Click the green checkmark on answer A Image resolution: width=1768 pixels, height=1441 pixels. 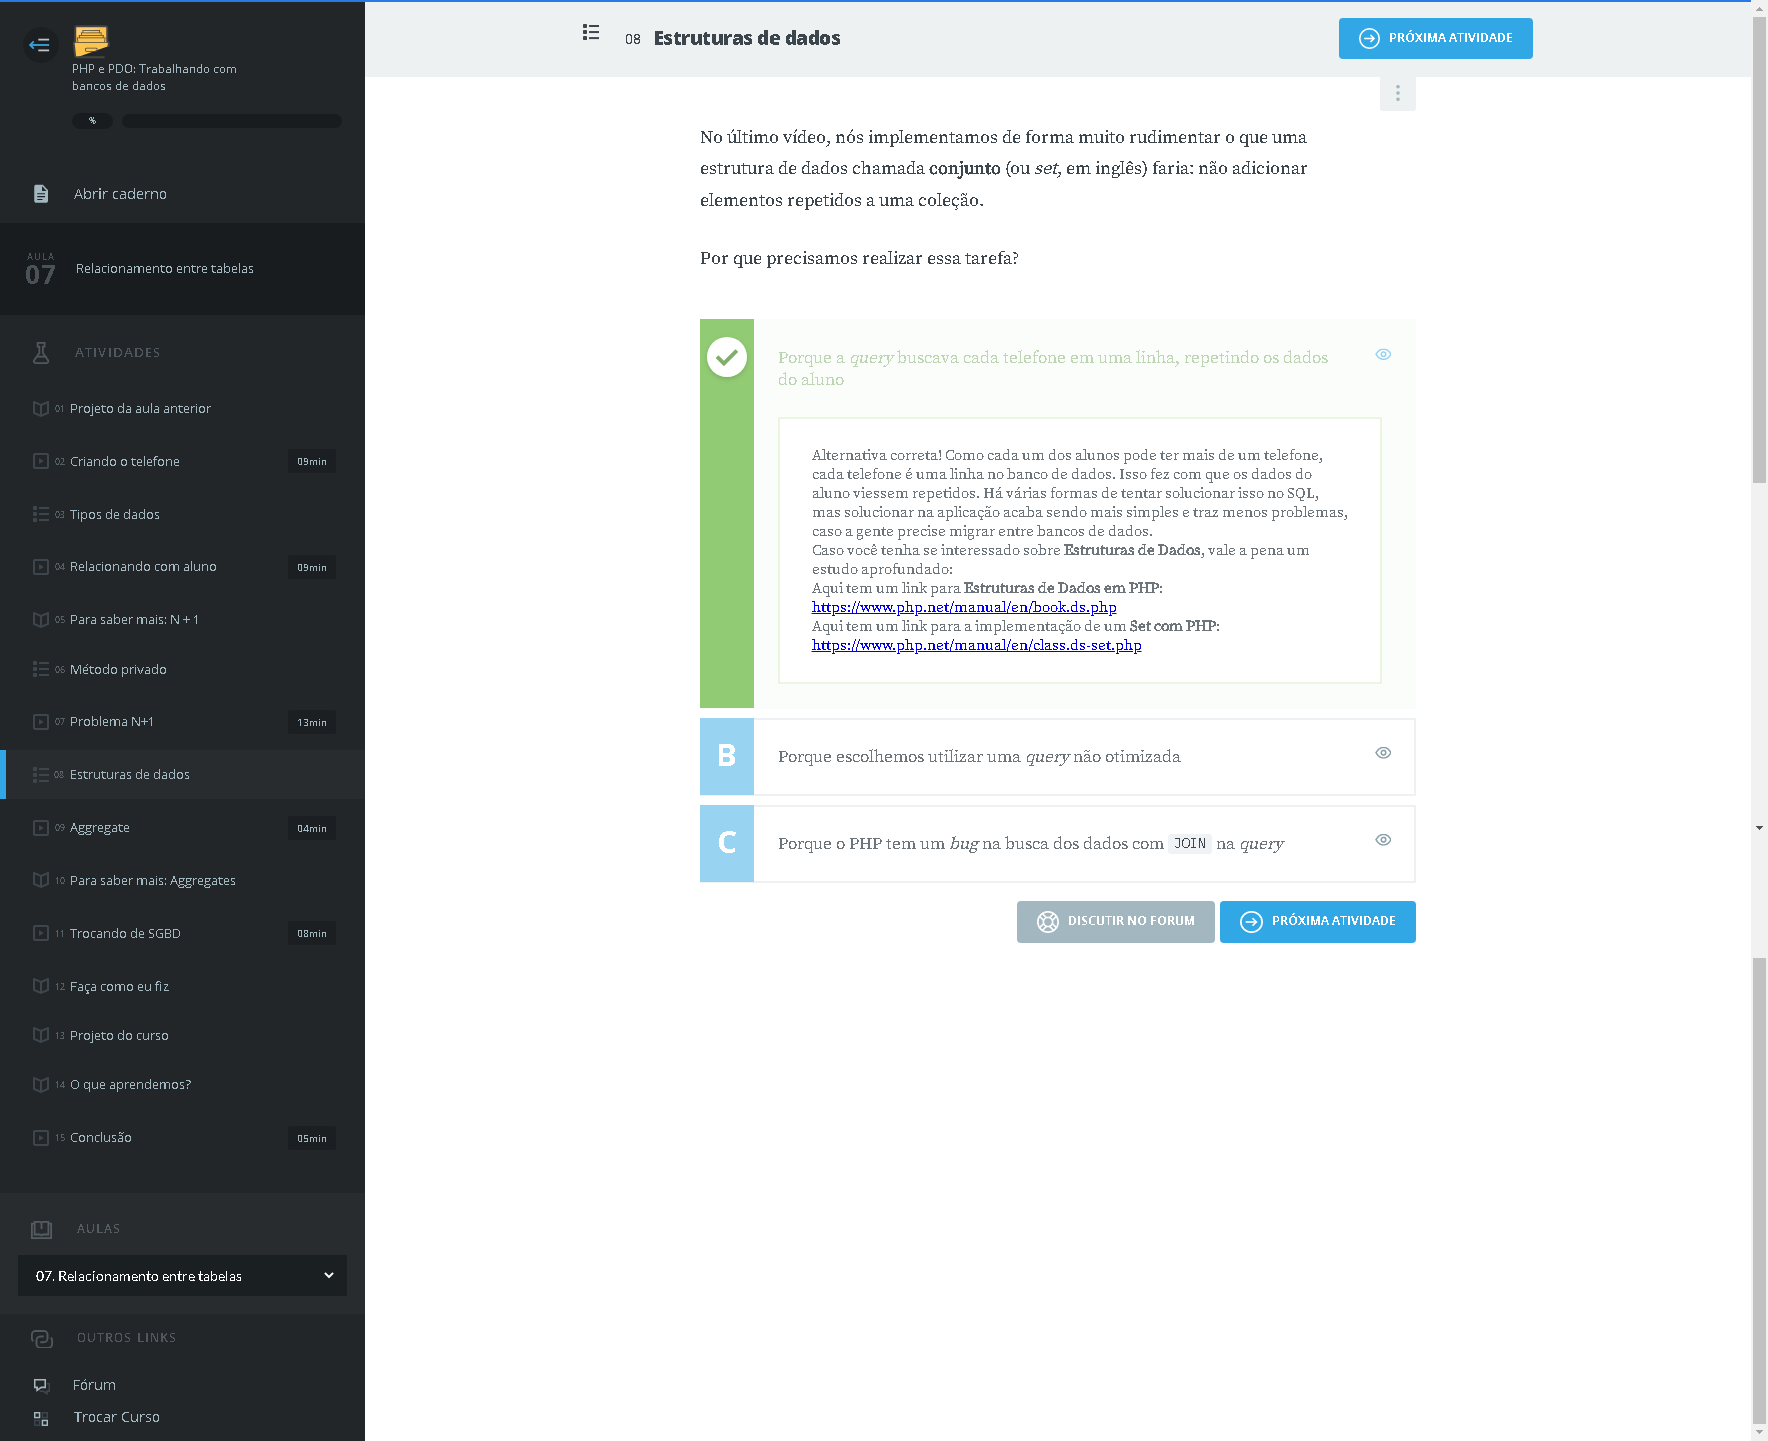coord(727,357)
